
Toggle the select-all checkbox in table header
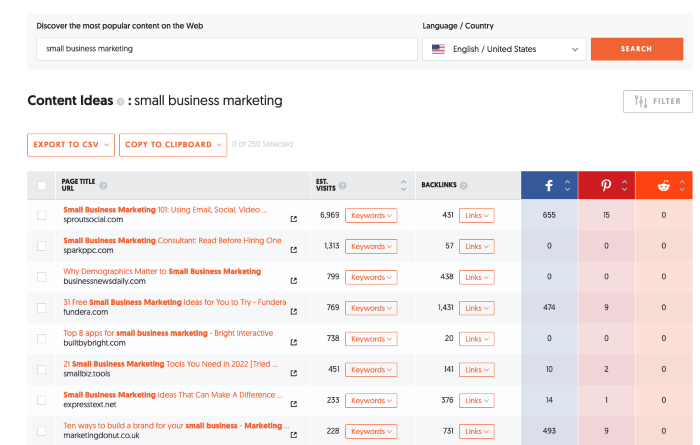click(41, 186)
